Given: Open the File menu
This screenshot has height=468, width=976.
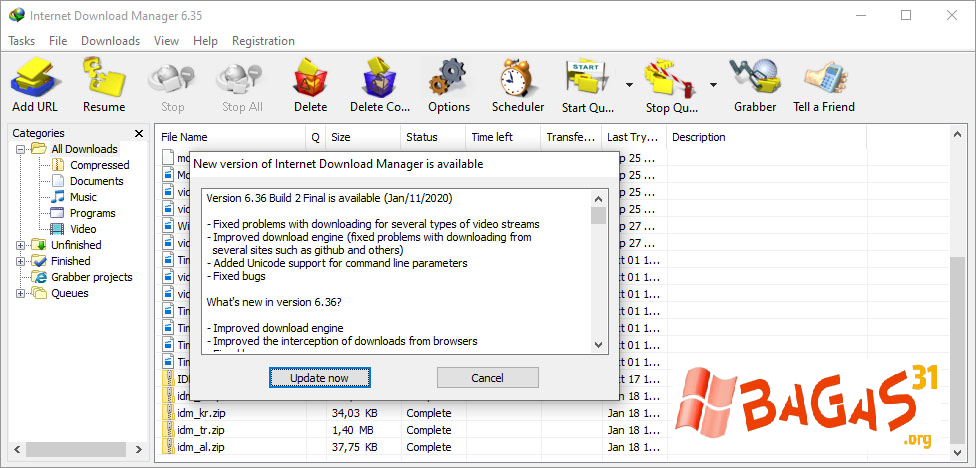Looking at the screenshot, I should [x=58, y=41].
